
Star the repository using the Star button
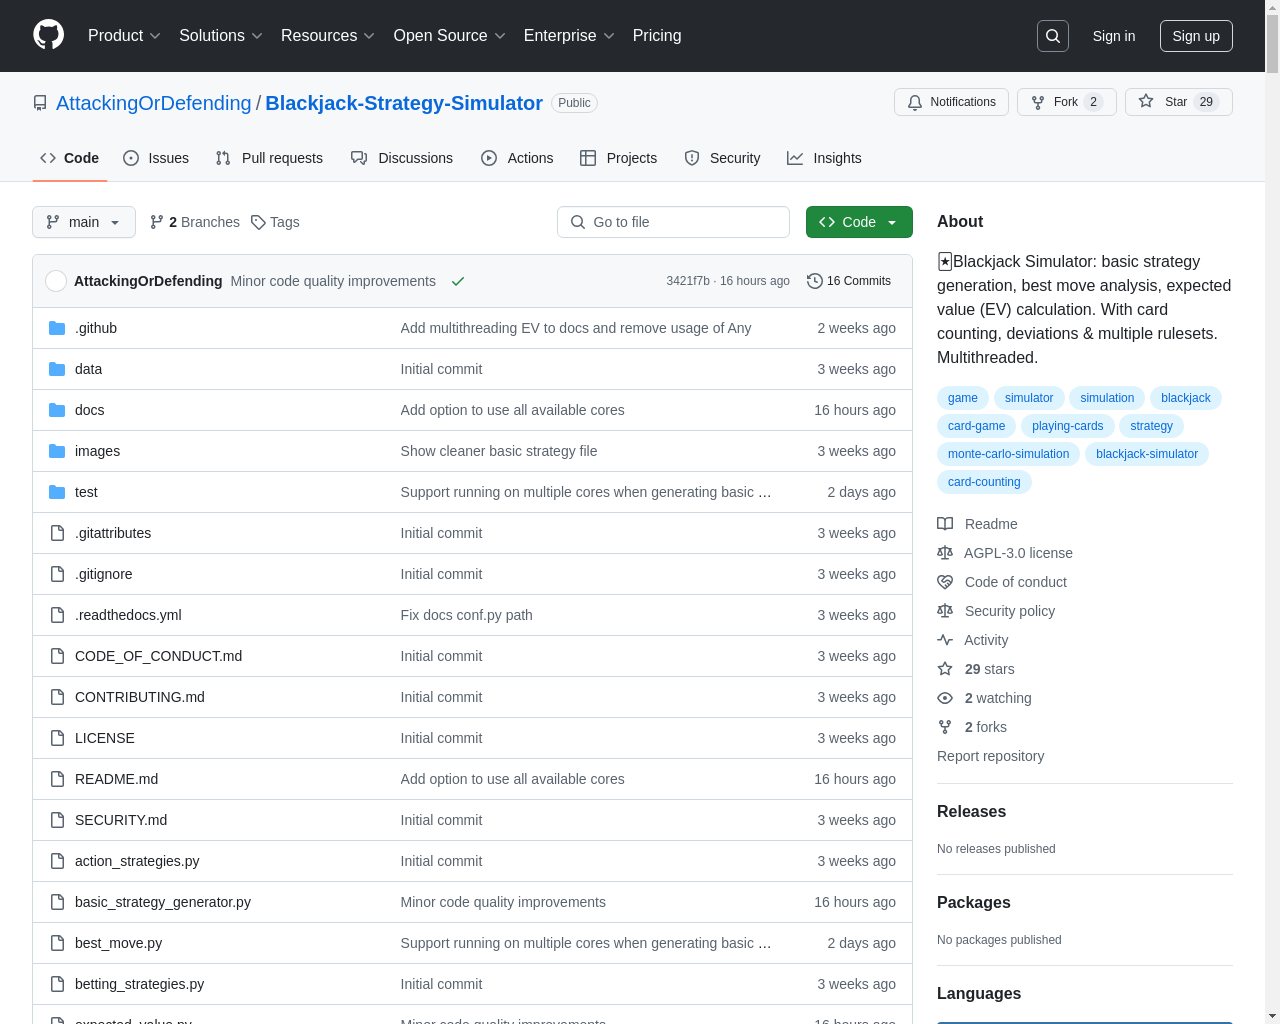pos(1178,102)
